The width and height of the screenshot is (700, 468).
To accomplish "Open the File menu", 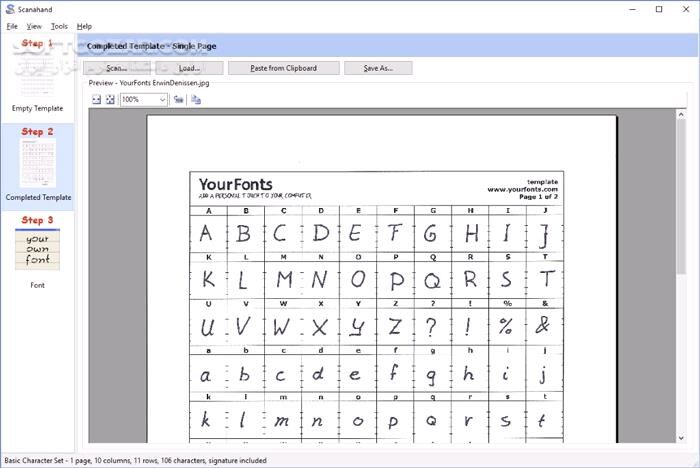I will [x=12, y=26].
